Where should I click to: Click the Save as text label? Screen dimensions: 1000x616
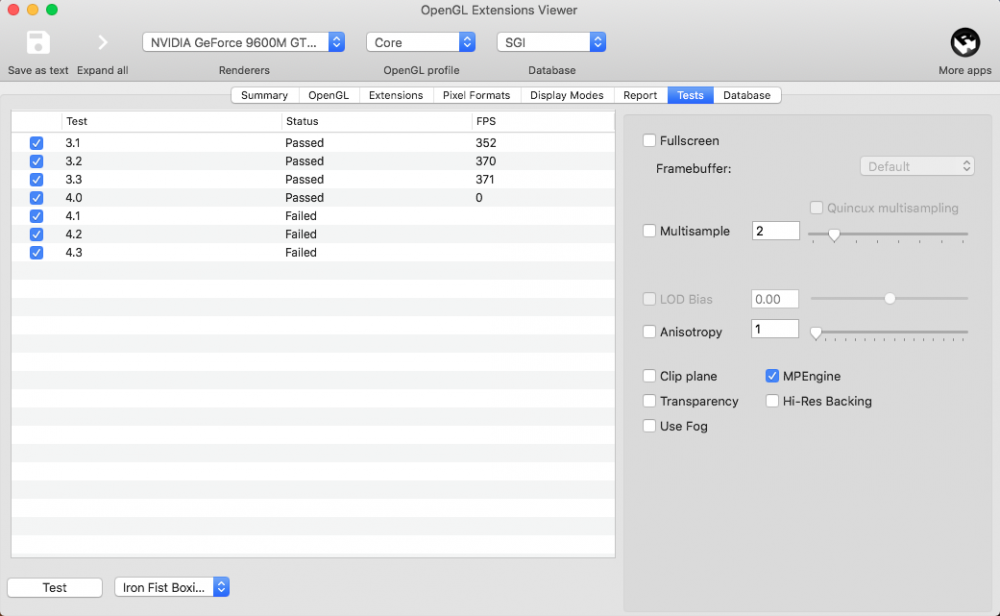point(38,70)
